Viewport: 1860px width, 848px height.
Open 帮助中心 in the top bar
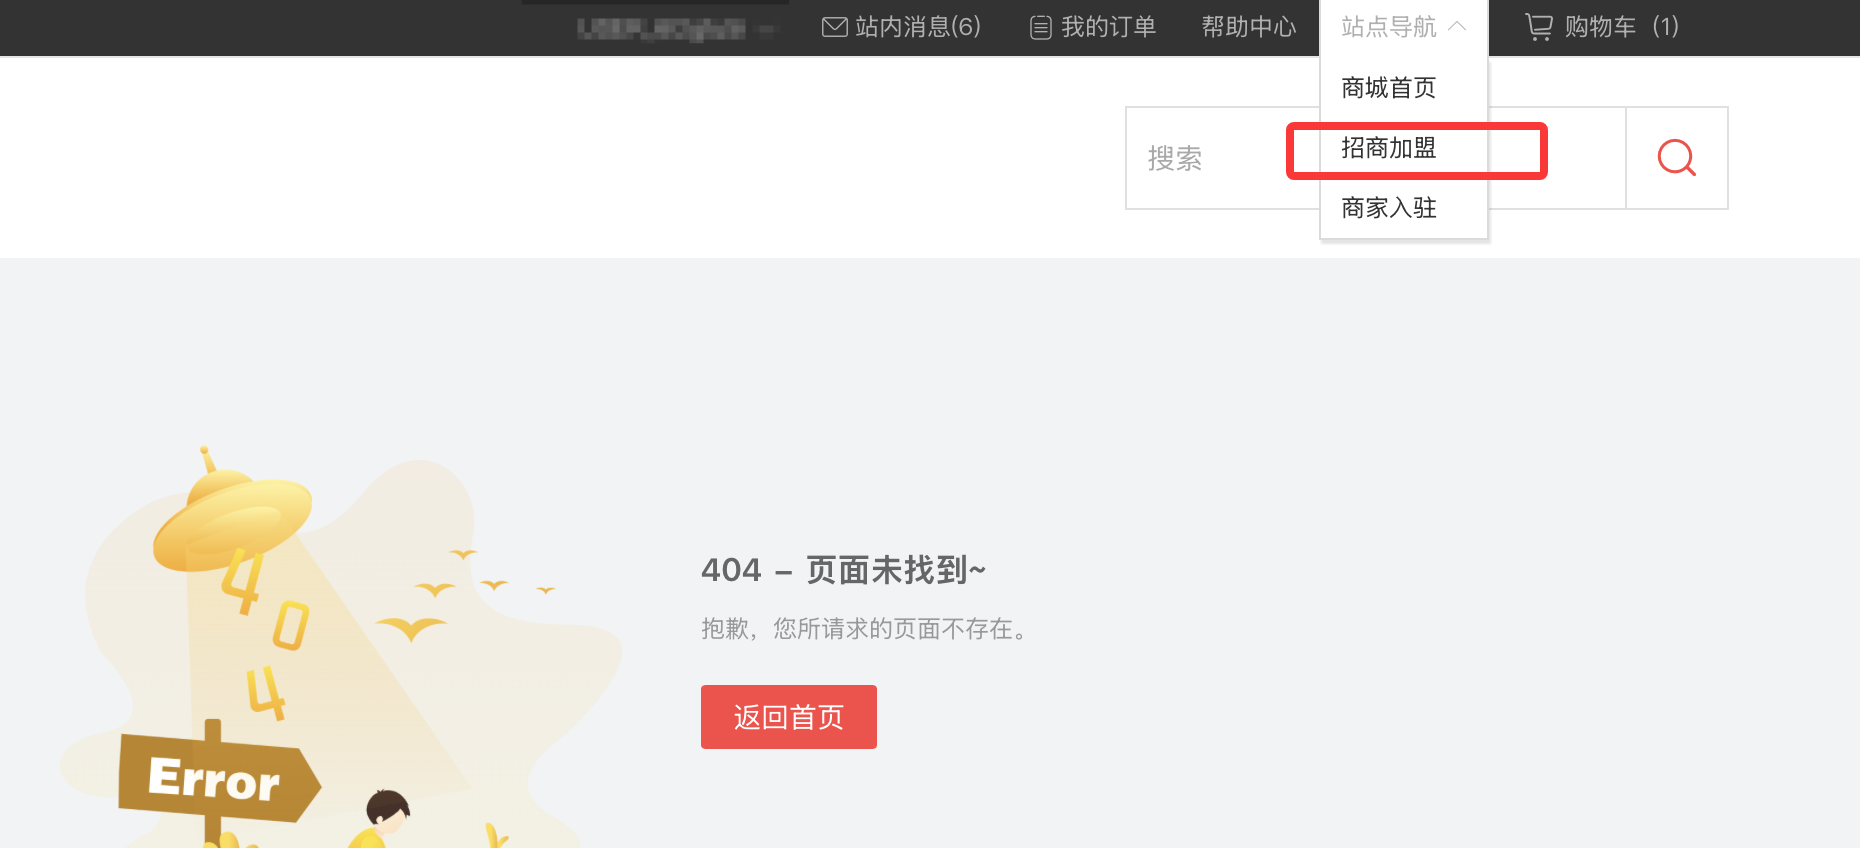pos(1248,27)
